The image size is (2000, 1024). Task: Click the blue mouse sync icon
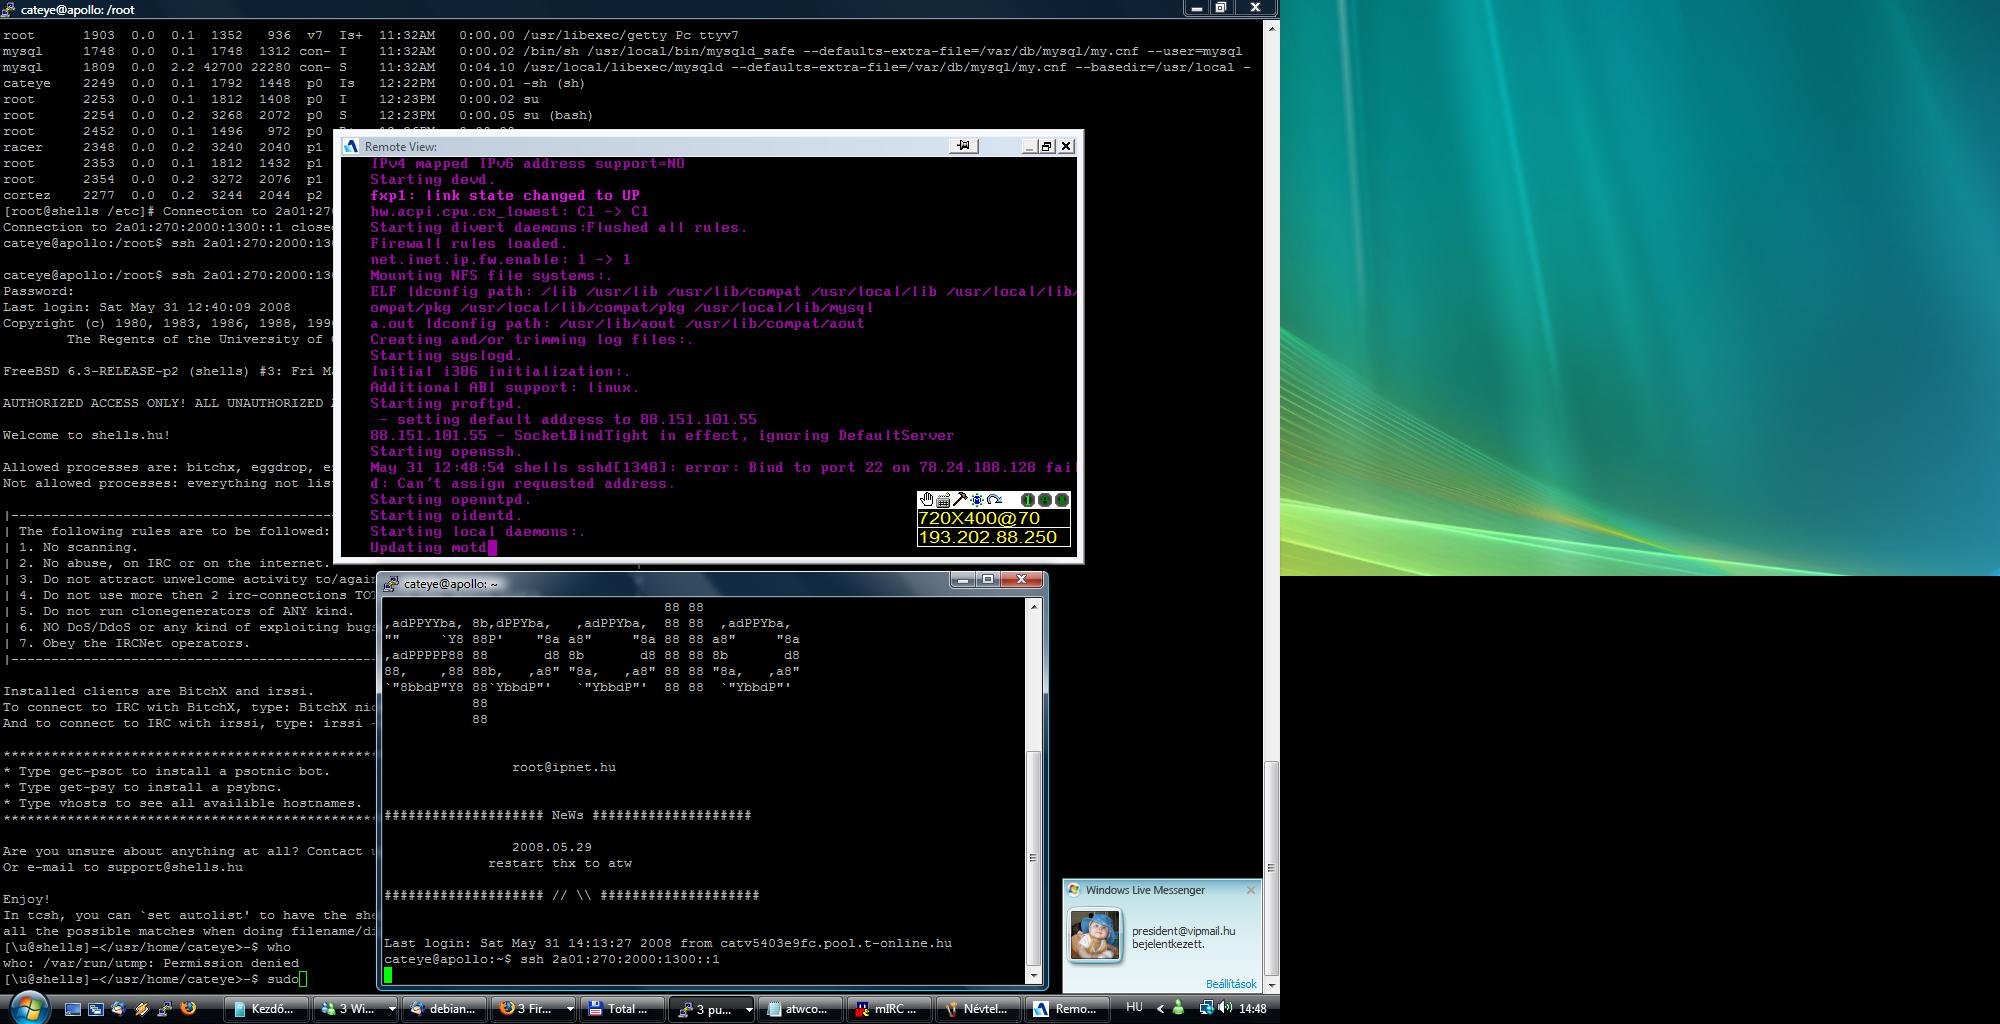(x=977, y=500)
